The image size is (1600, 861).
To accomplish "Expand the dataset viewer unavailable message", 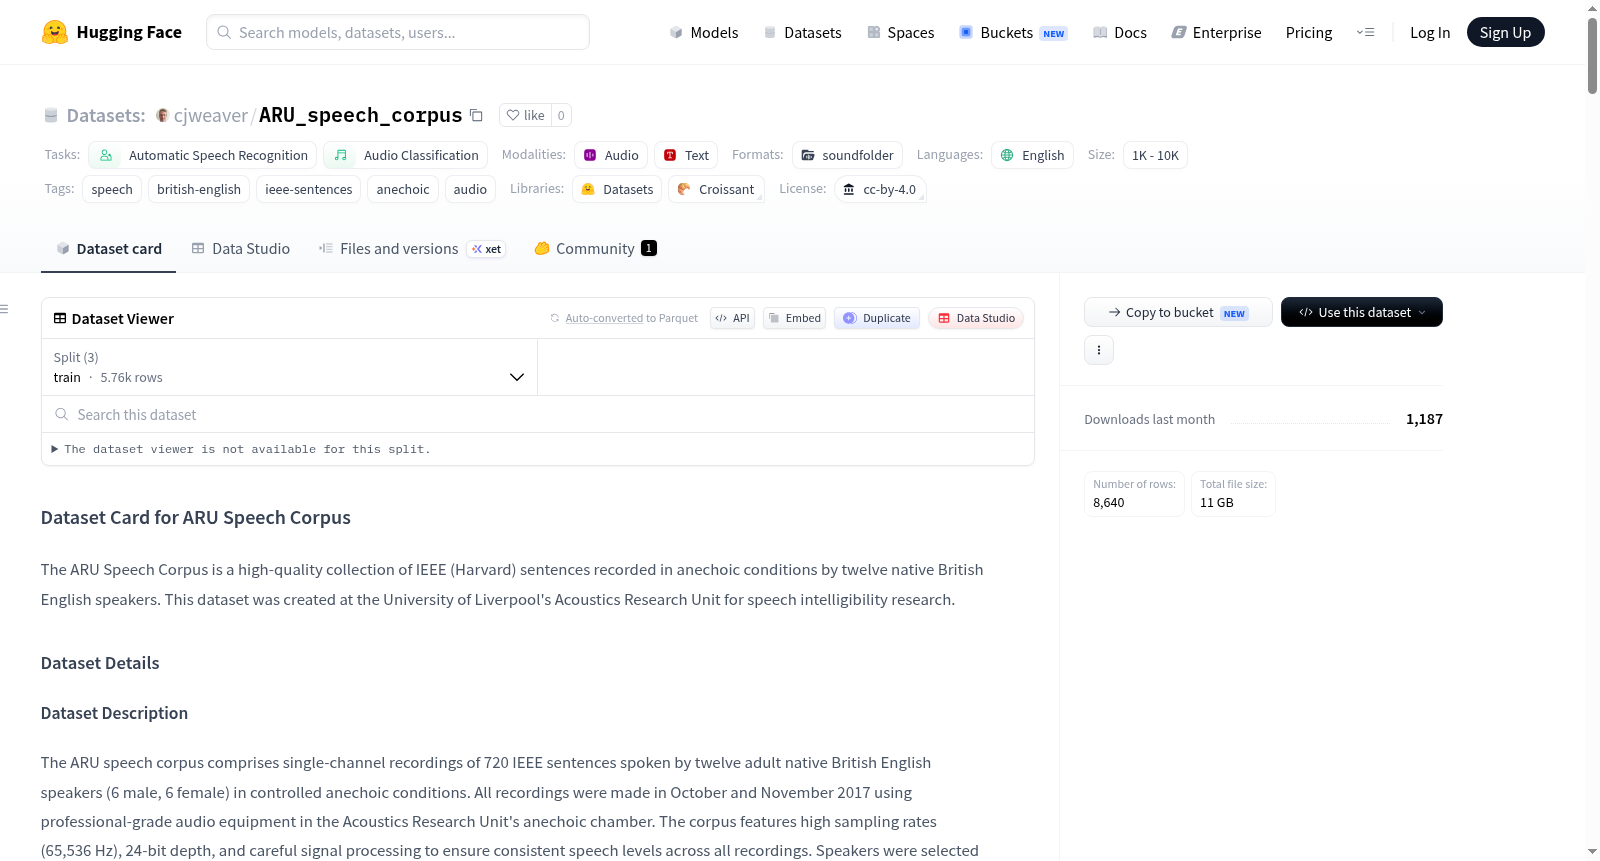I will tap(241, 449).
